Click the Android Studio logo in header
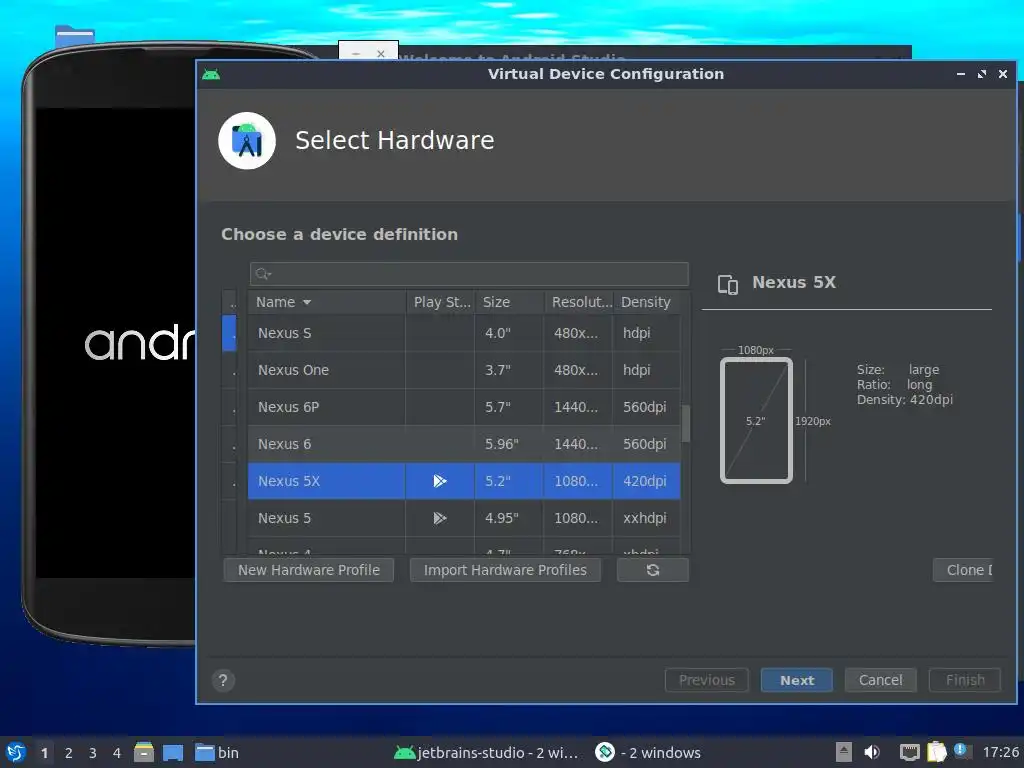 point(247,141)
